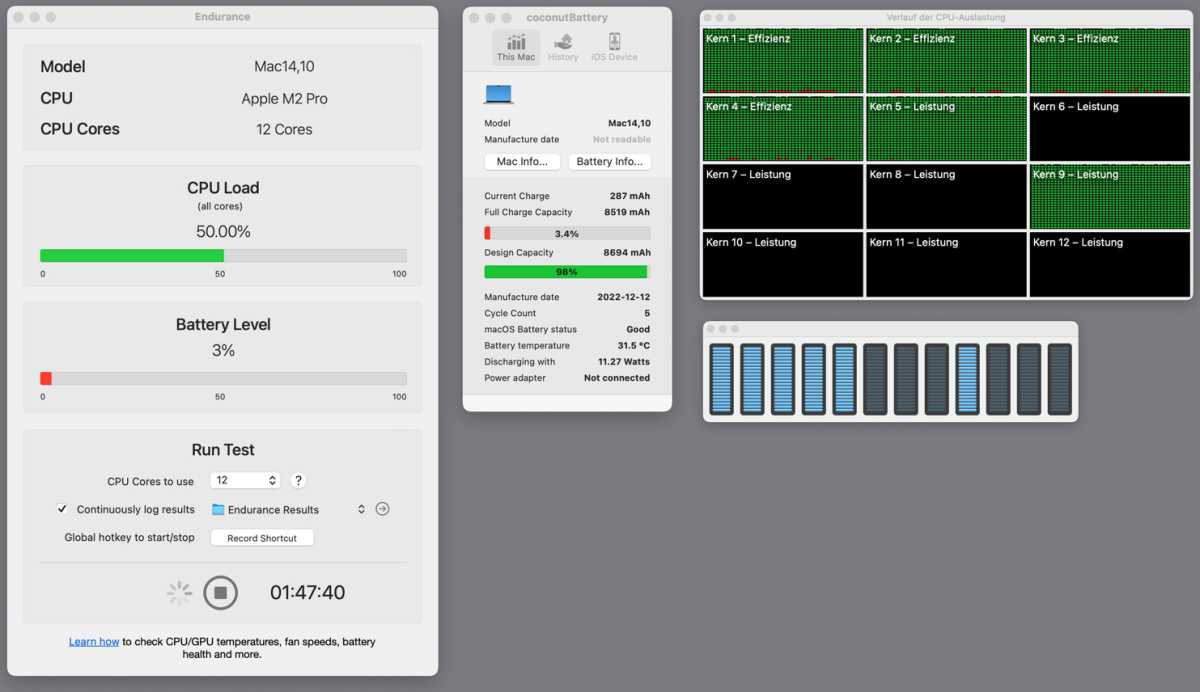Click the "Not readable" manufacture date value
The image size is (1200, 692).
622,139
